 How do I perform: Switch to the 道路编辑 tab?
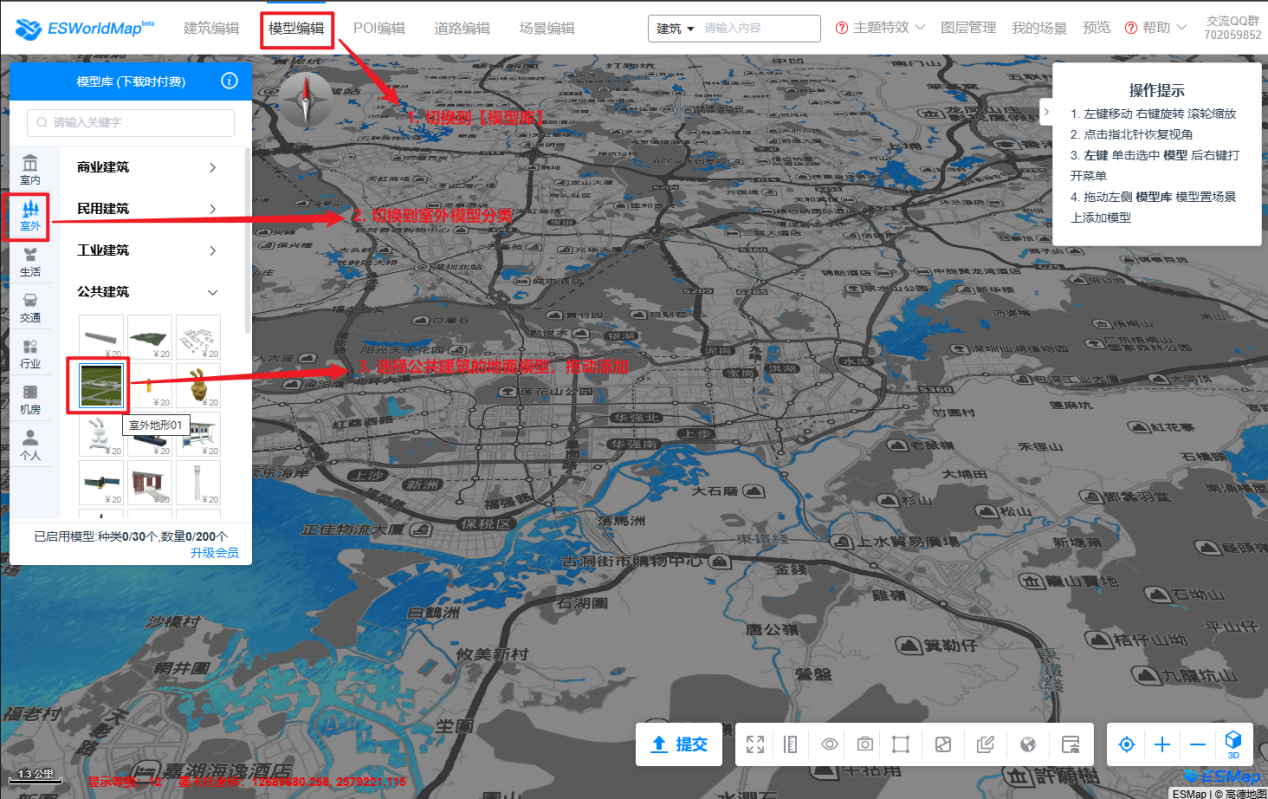[462, 28]
